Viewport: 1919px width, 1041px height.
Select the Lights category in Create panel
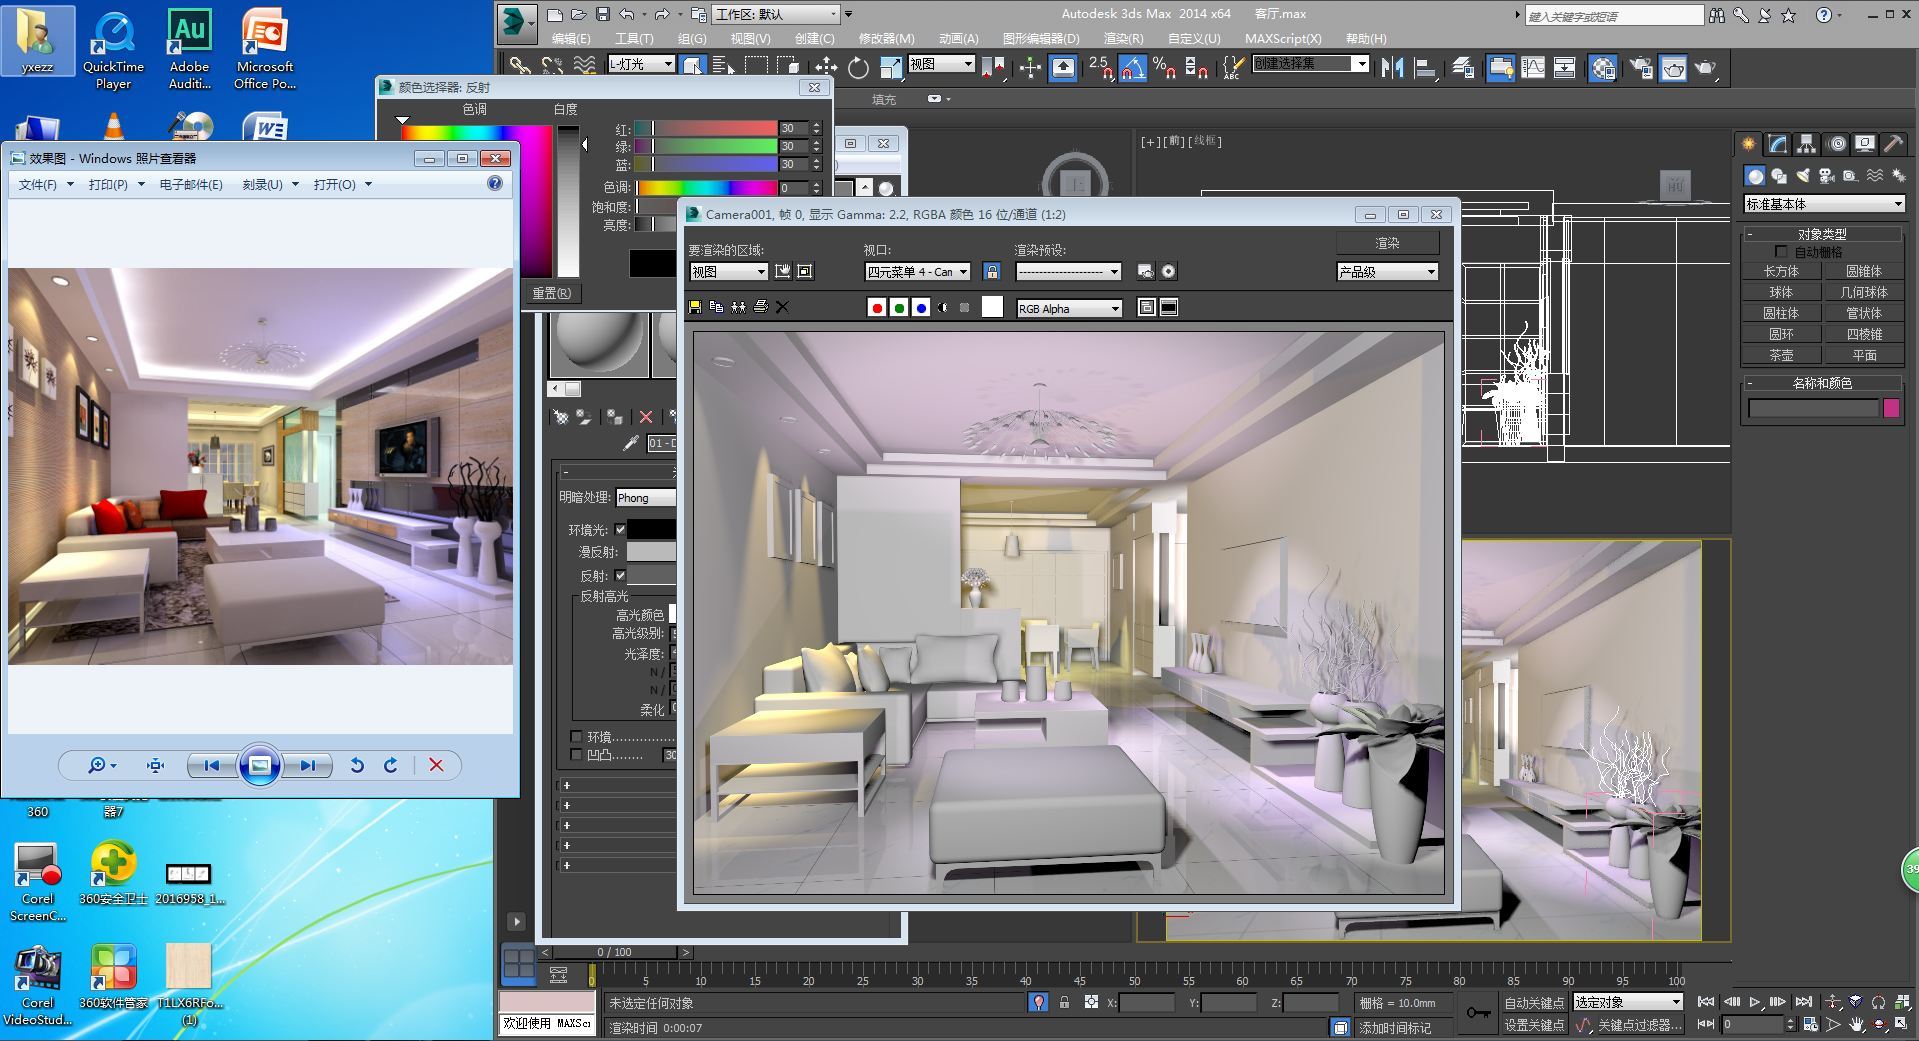[1803, 176]
